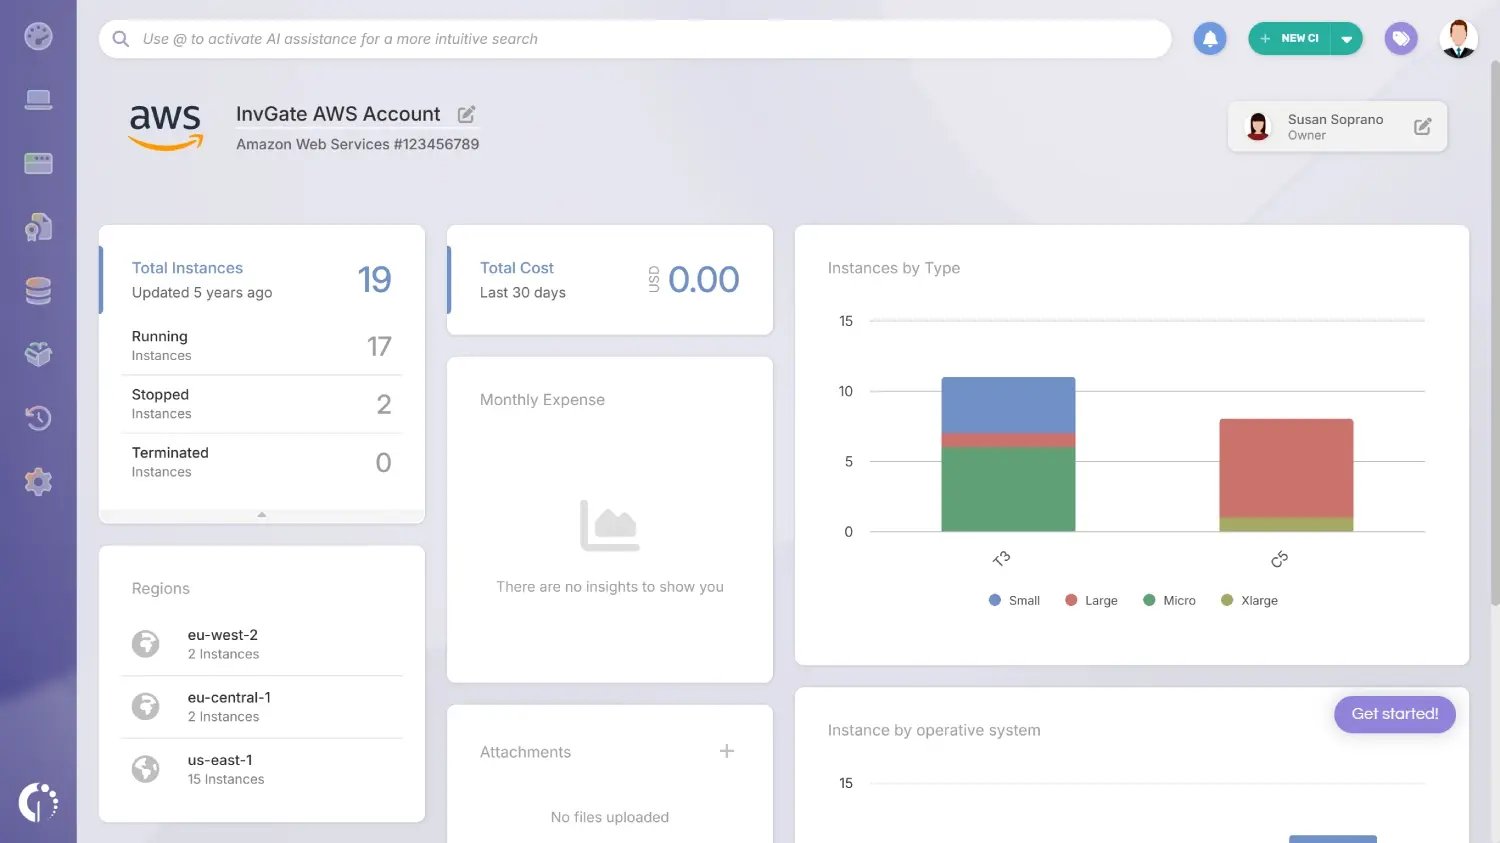This screenshot has height=843, width=1500.
Task: Click the laptop devices icon in sidebar
Action: click(x=38, y=98)
